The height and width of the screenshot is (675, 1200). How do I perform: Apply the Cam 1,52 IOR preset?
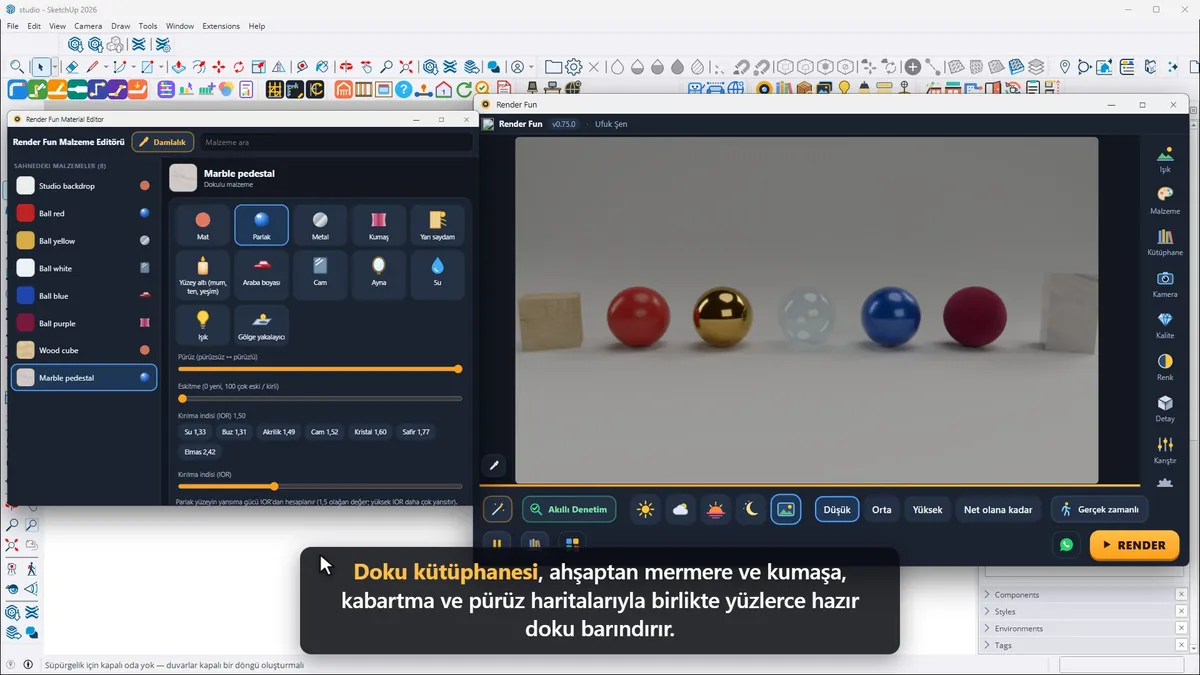[x=324, y=432]
